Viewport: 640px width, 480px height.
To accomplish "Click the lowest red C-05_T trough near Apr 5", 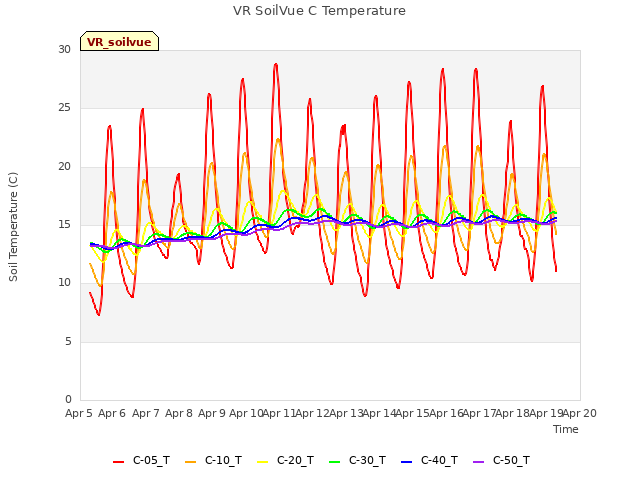I will coord(98,314).
